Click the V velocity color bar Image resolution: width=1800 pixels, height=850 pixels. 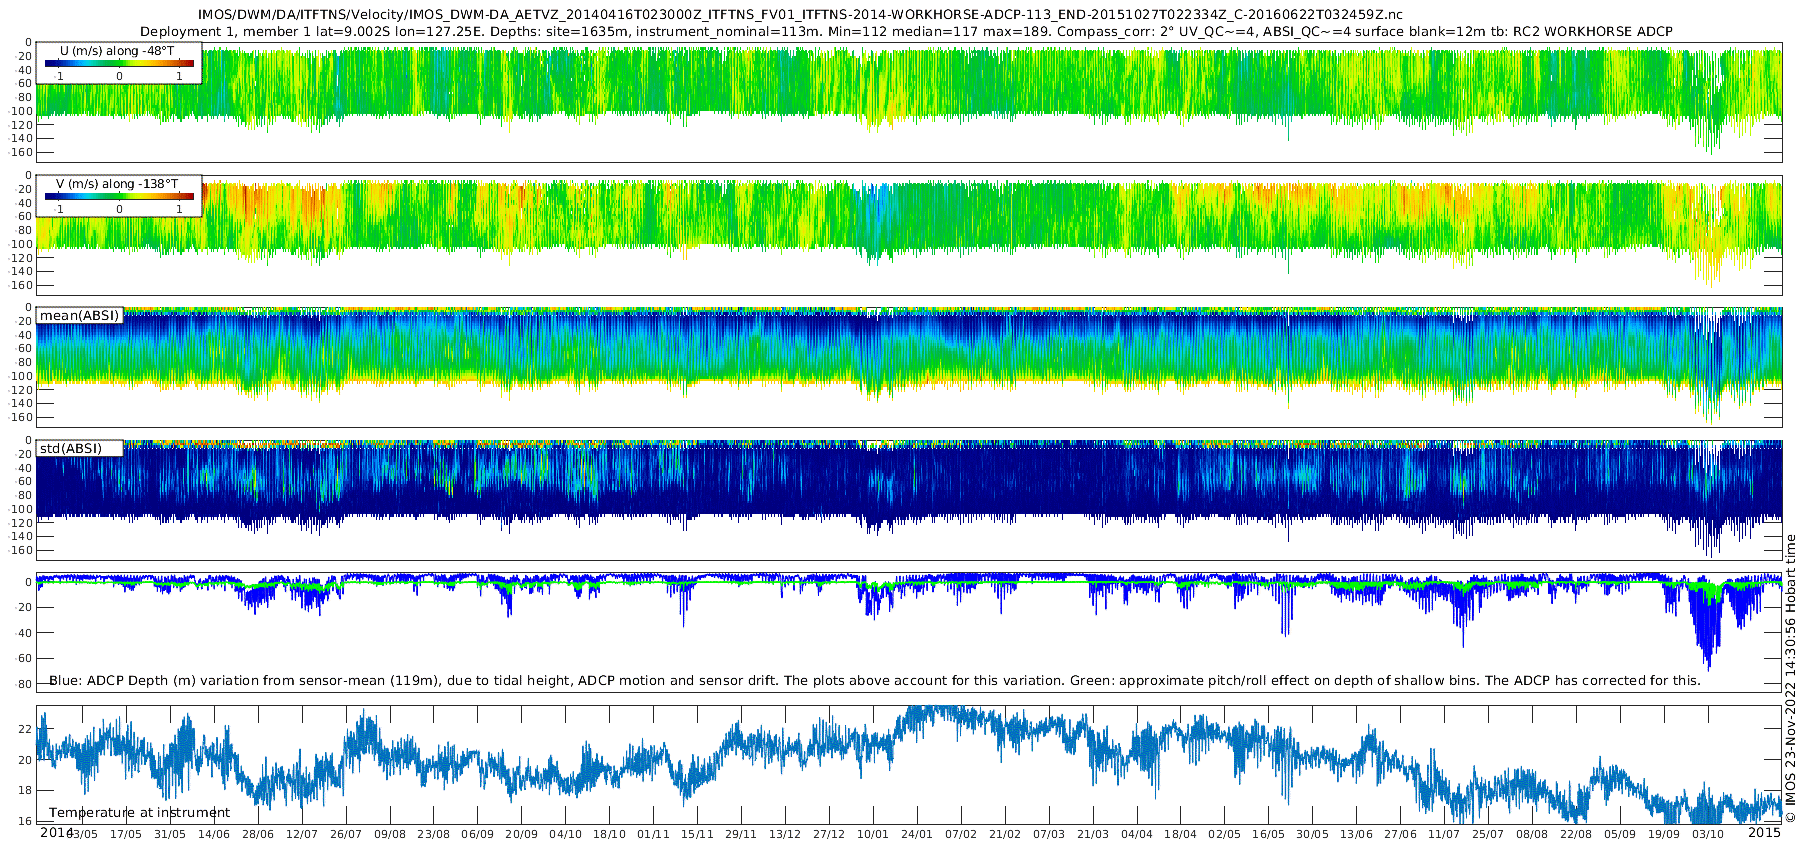(x=119, y=196)
